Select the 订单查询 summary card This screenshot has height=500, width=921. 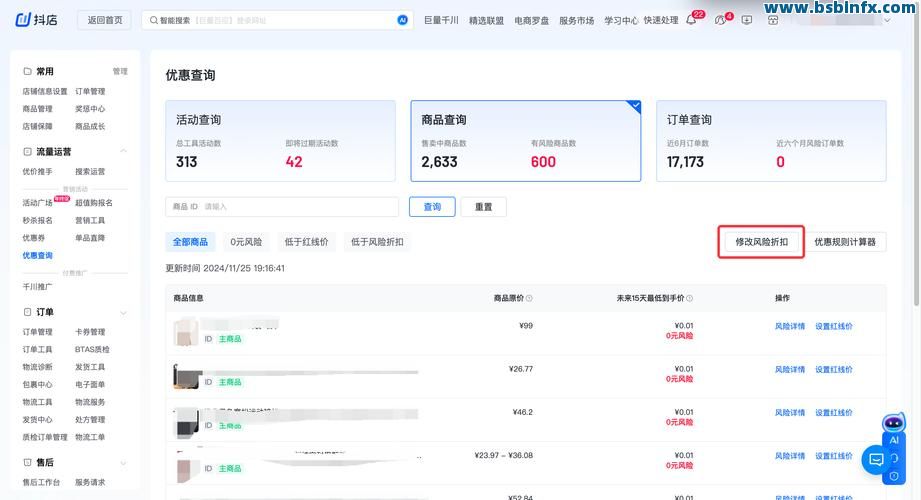[770, 141]
